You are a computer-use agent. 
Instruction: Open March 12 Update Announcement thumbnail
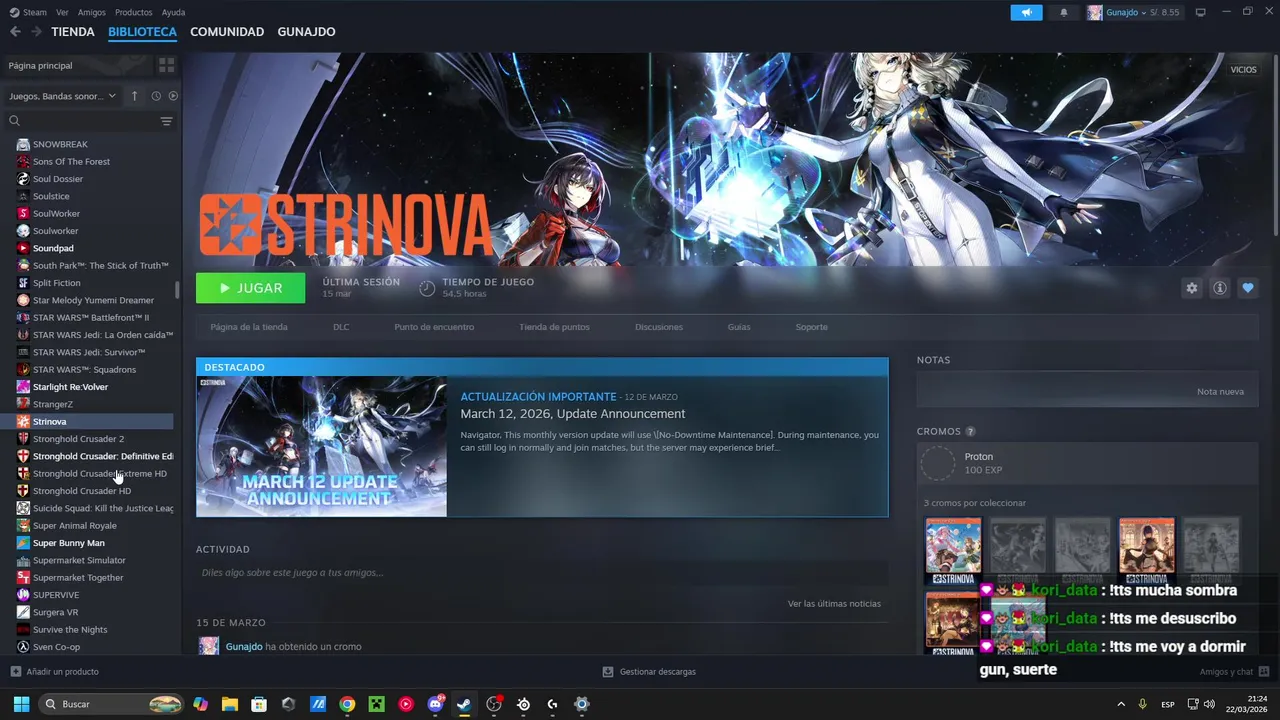322,446
